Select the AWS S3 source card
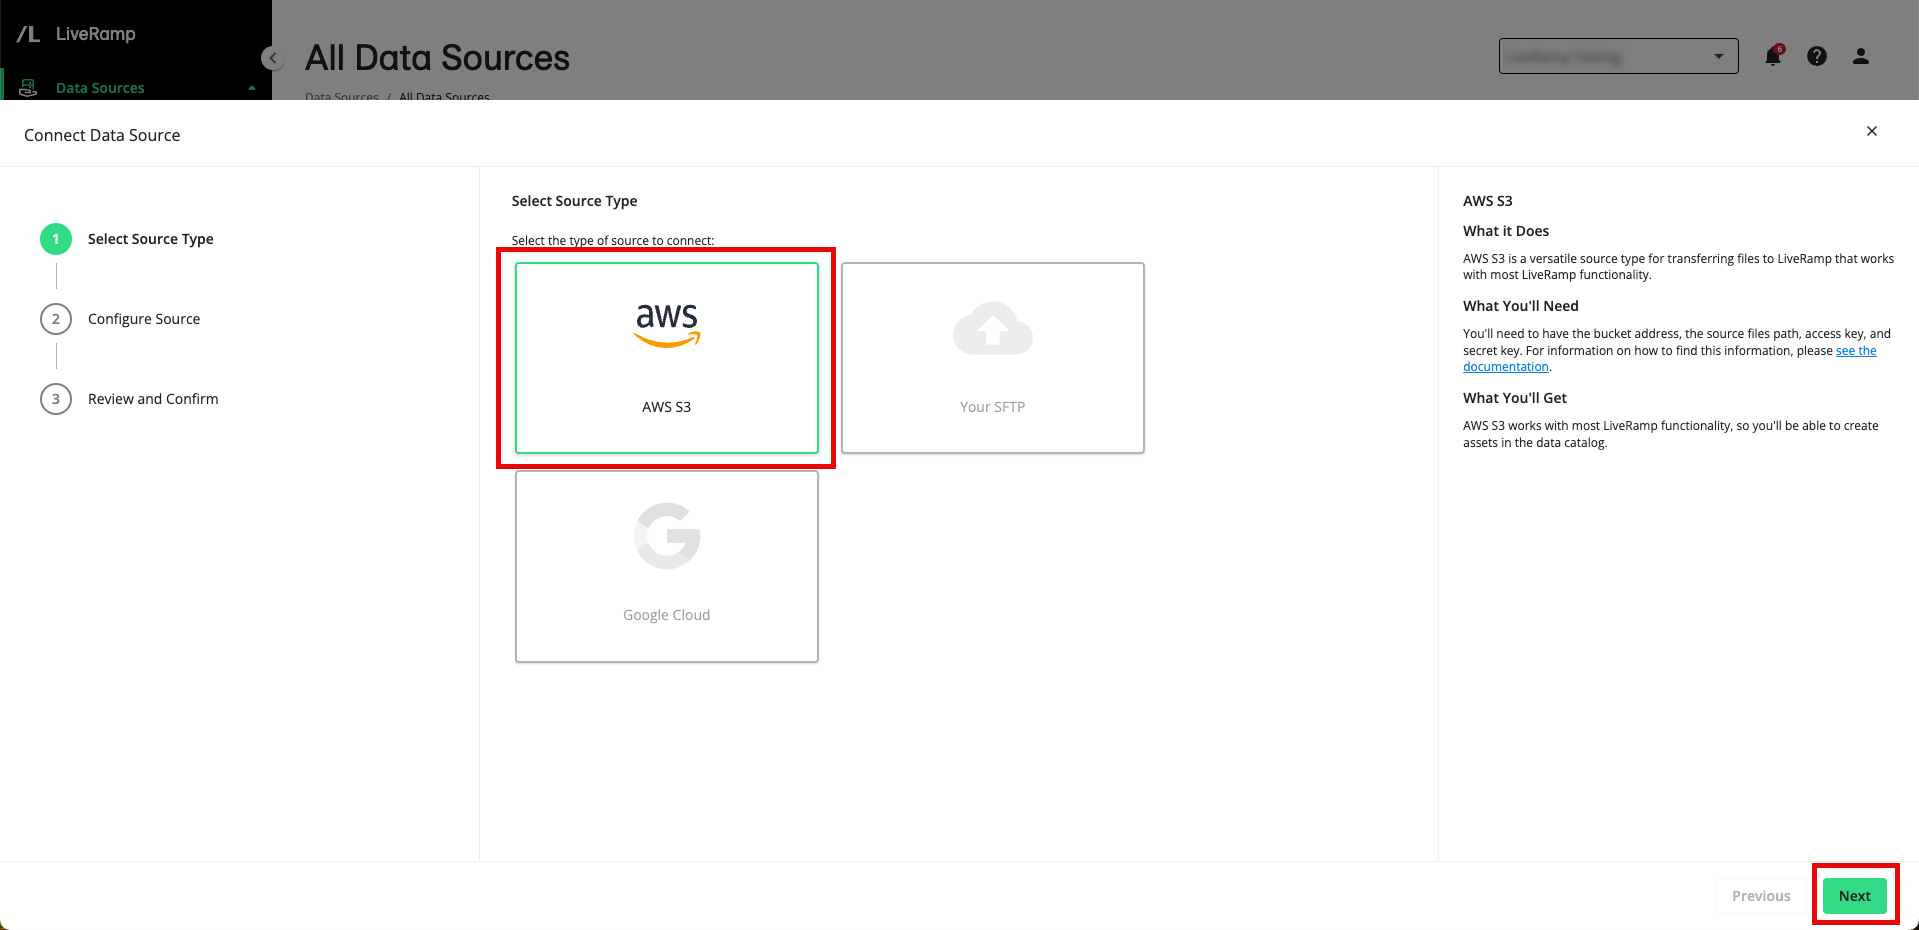Viewport: 1919px width, 930px height. (666, 358)
